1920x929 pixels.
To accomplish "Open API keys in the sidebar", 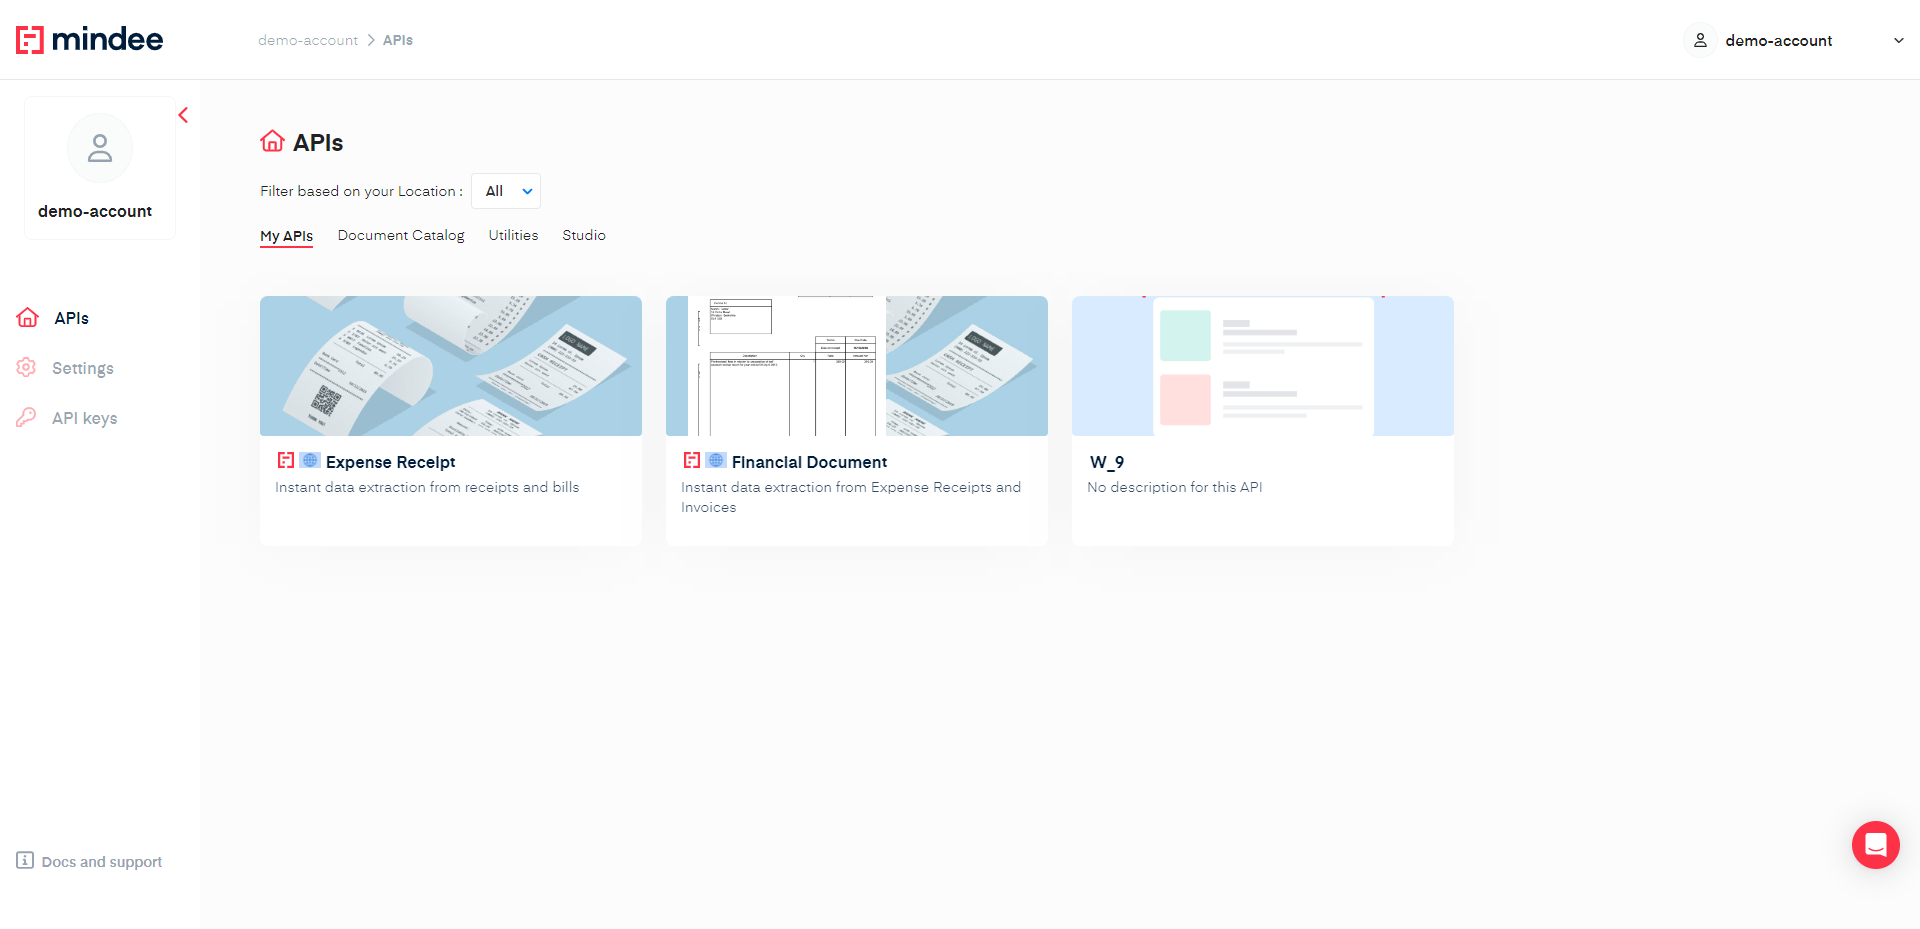I will [x=85, y=418].
